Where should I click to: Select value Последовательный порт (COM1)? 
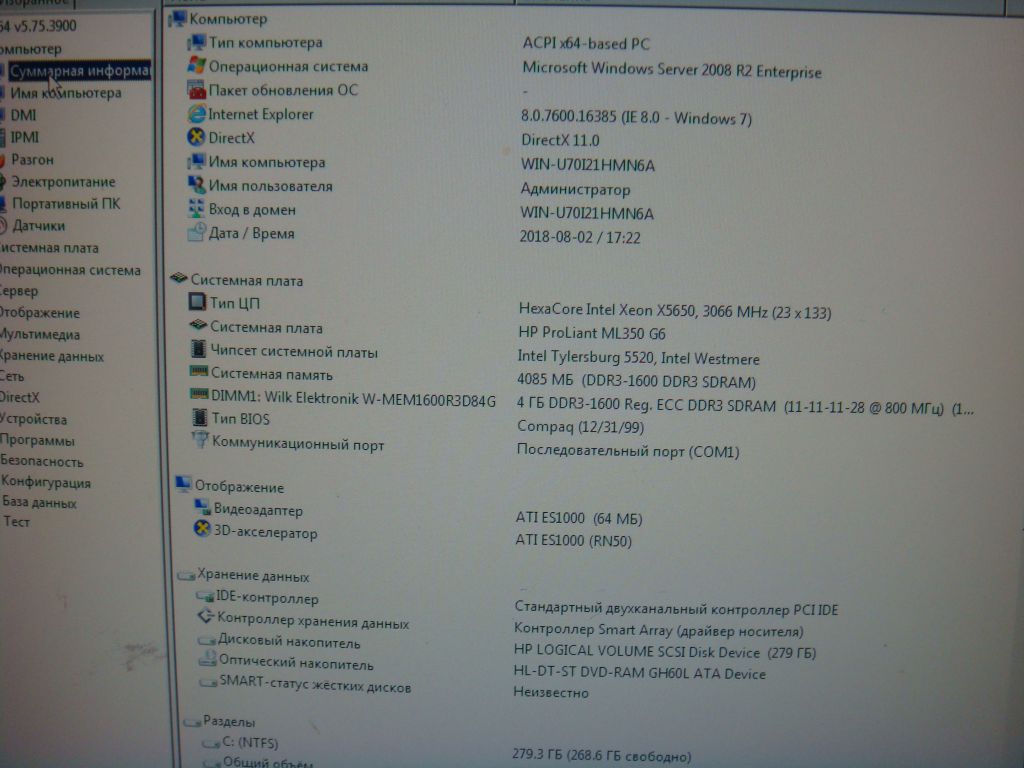pos(628,451)
